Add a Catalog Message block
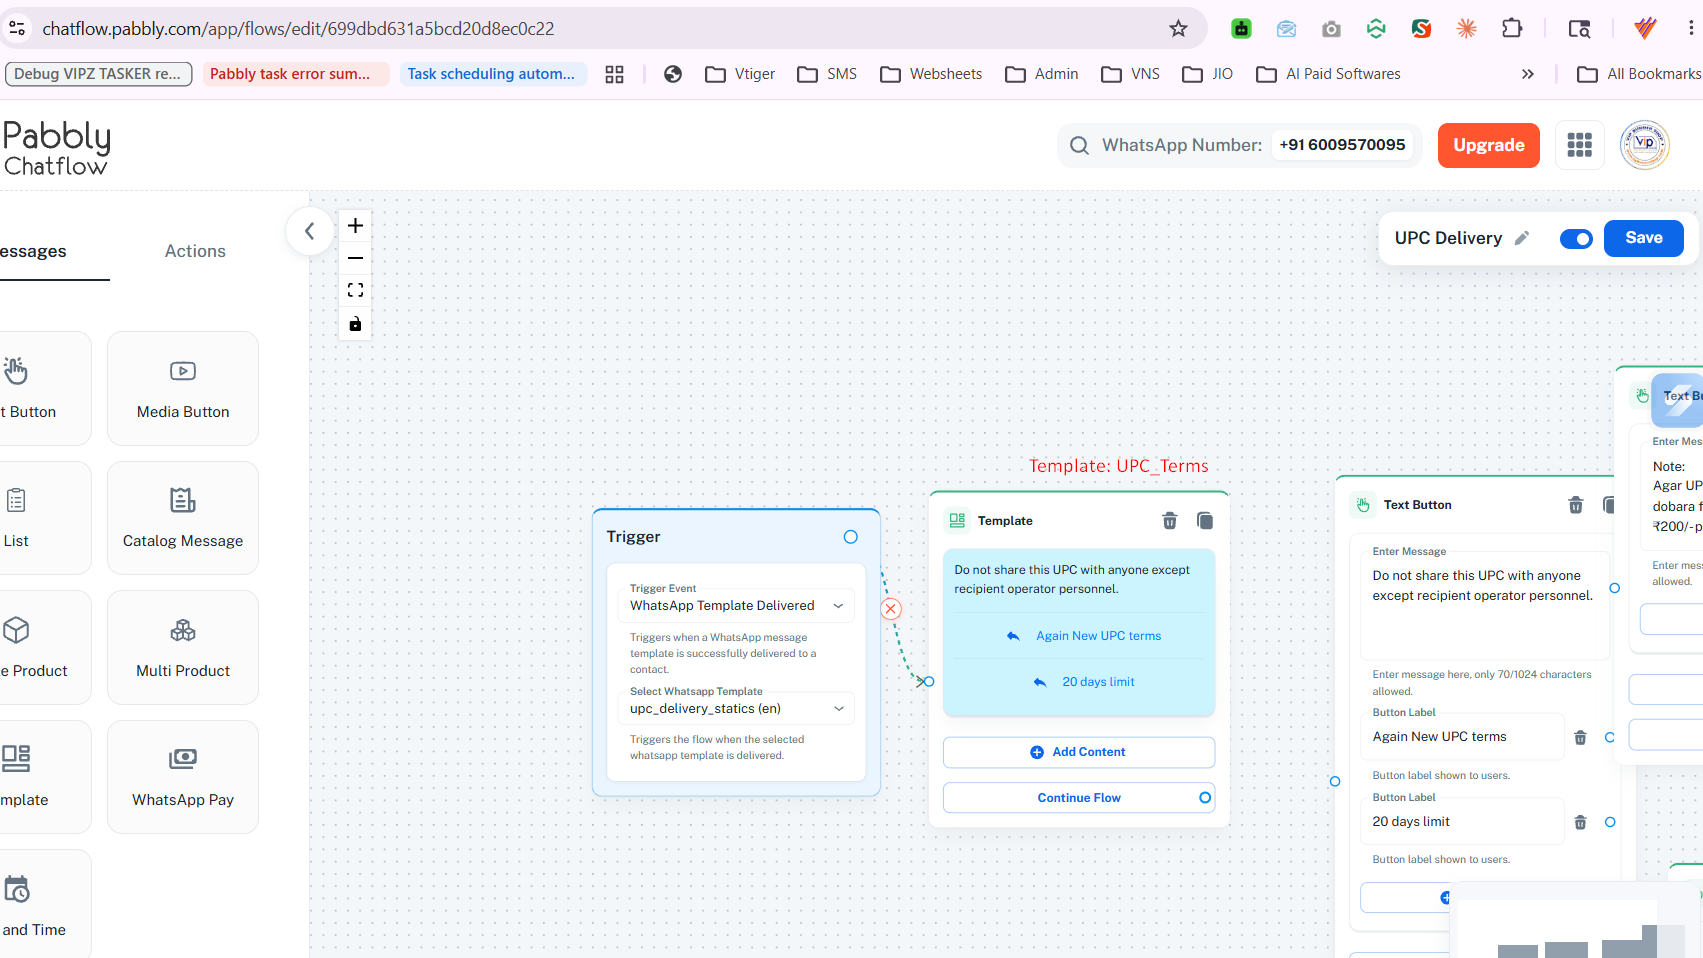The height and width of the screenshot is (958, 1703). pyautogui.click(x=183, y=518)
